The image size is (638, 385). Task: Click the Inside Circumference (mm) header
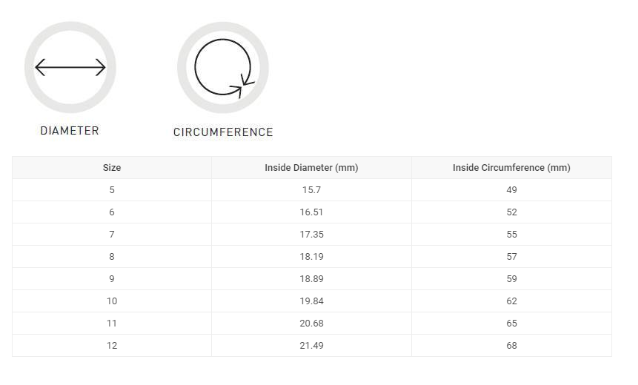tap(511, 168)
